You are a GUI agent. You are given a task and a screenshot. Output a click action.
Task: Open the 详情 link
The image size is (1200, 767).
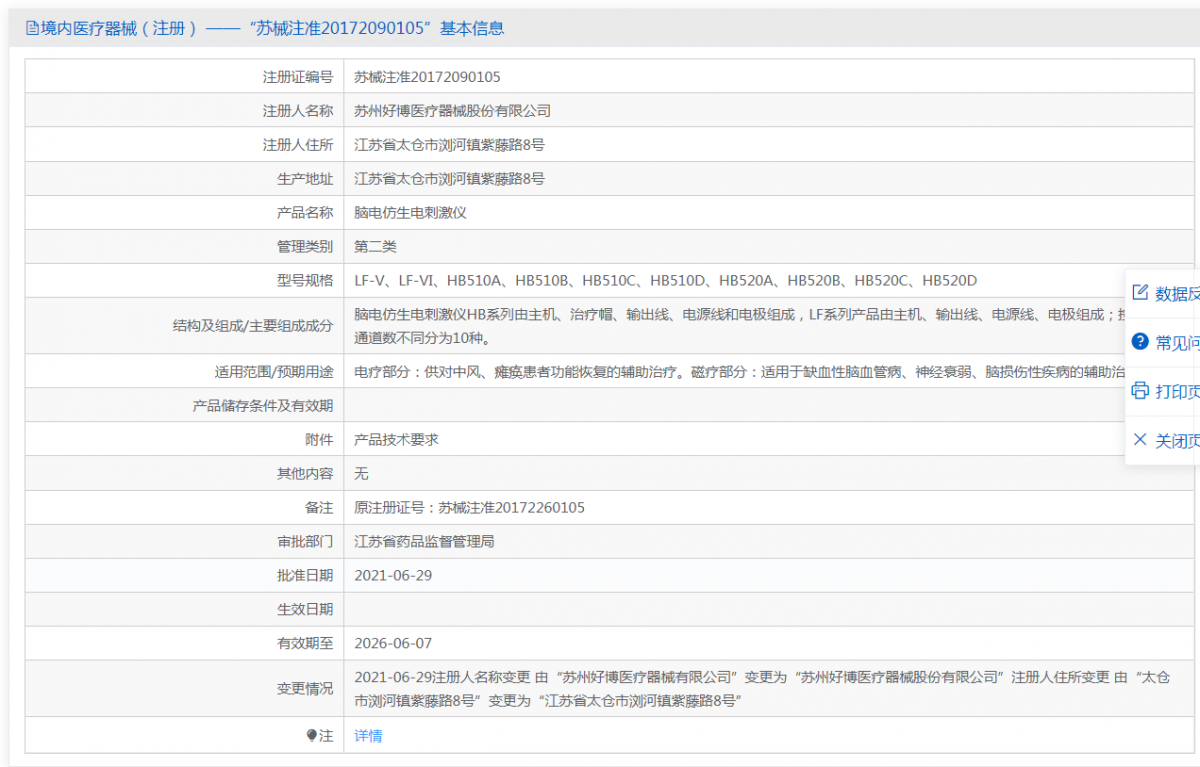coord(368,736)
